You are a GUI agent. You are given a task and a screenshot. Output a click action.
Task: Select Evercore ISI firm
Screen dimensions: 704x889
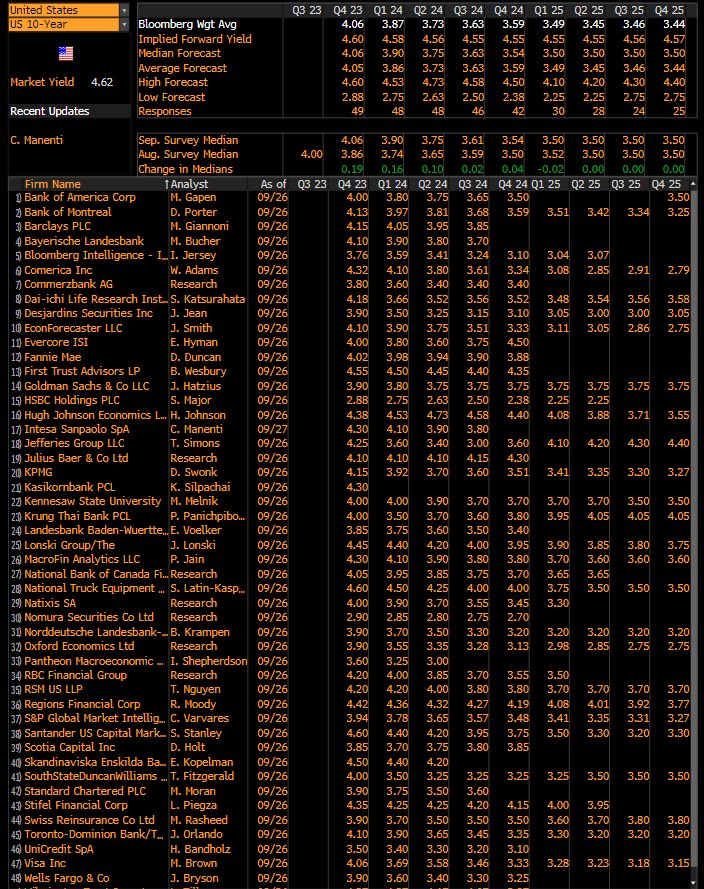click(56, 342)
